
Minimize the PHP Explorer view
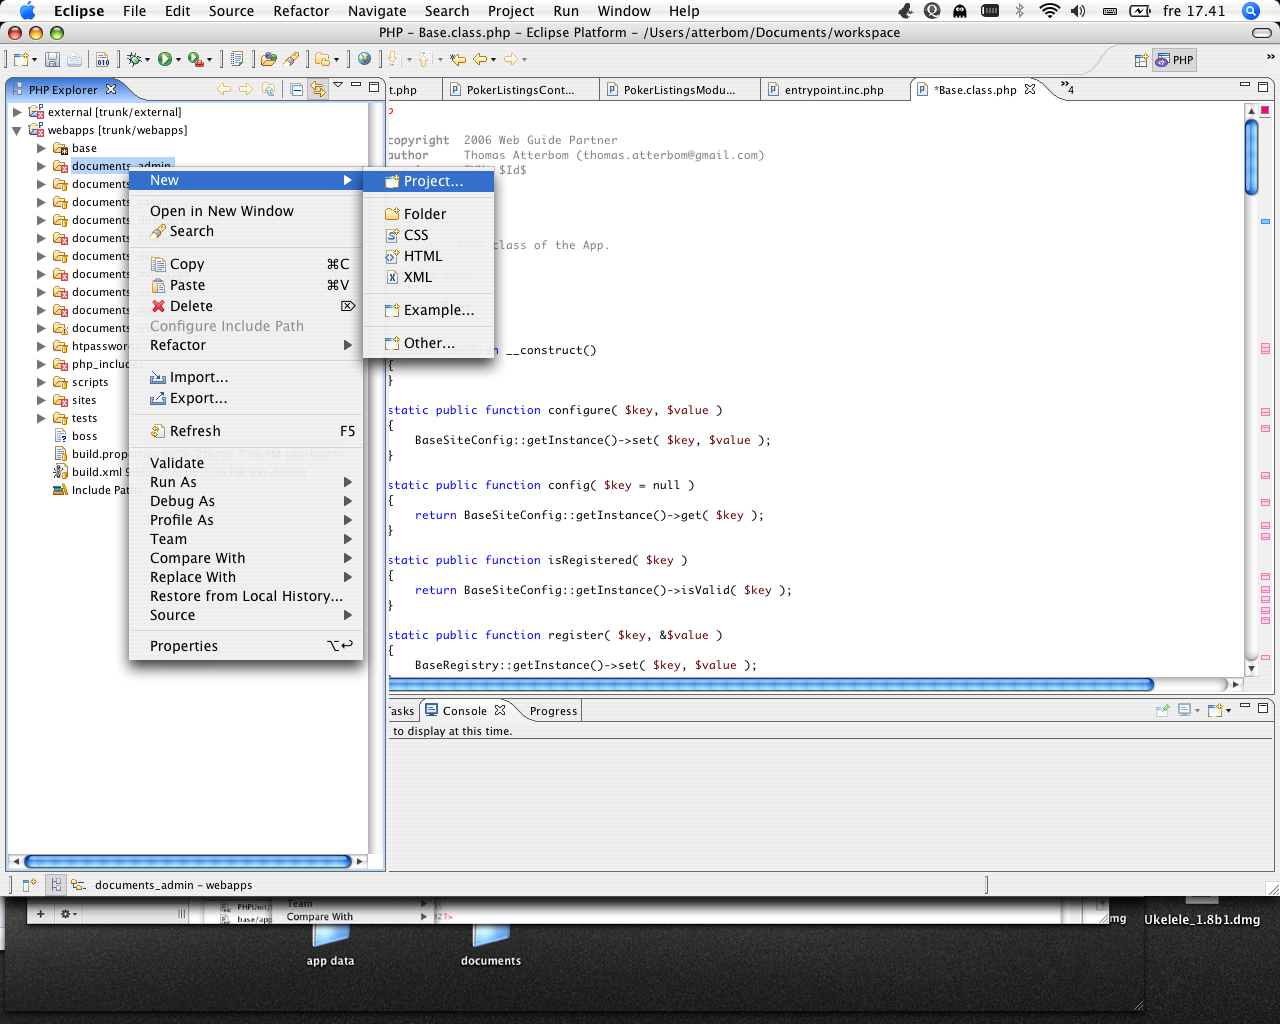point(356,86)
